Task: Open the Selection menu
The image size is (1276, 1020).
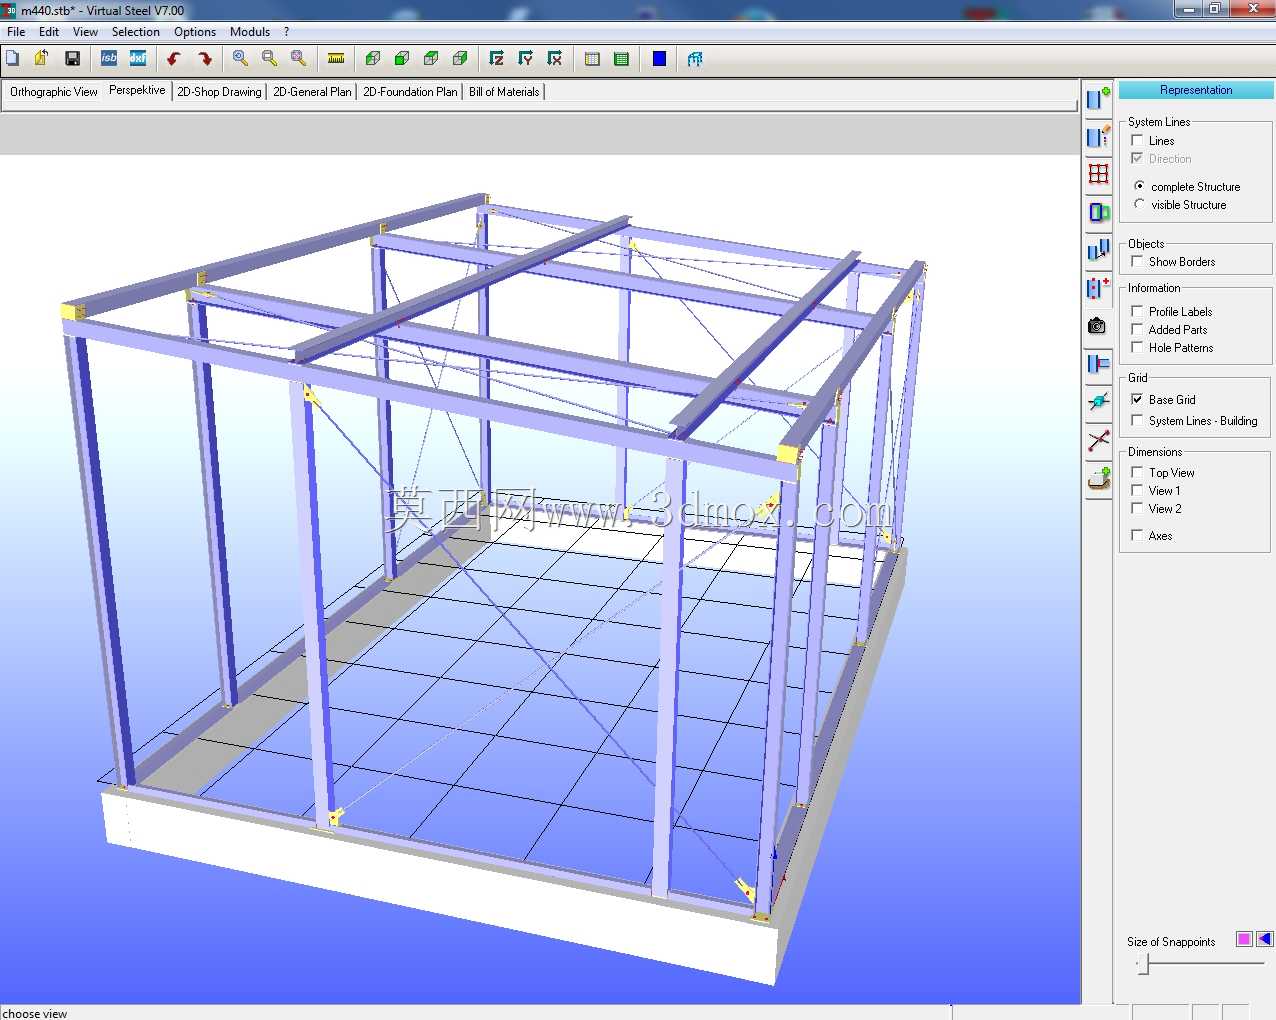Action: [x=136, y=32]
